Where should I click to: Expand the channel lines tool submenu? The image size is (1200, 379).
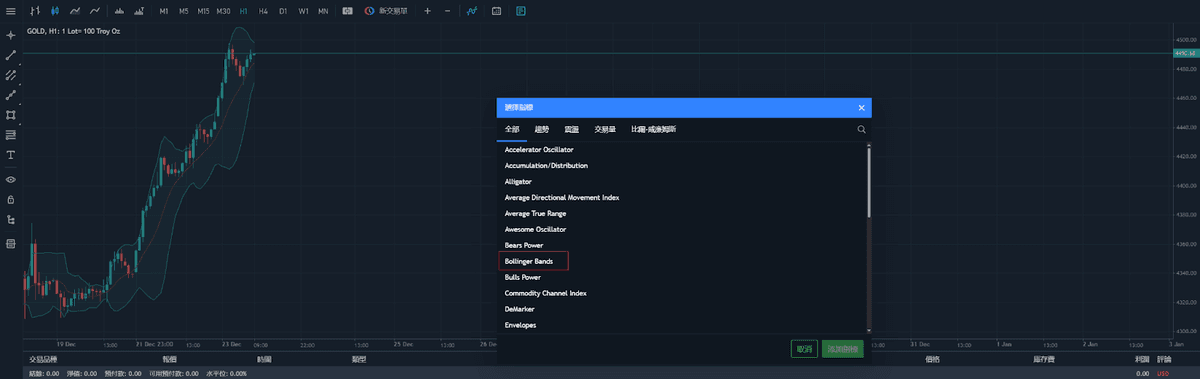pyautogui.click(x=11, y=75)
